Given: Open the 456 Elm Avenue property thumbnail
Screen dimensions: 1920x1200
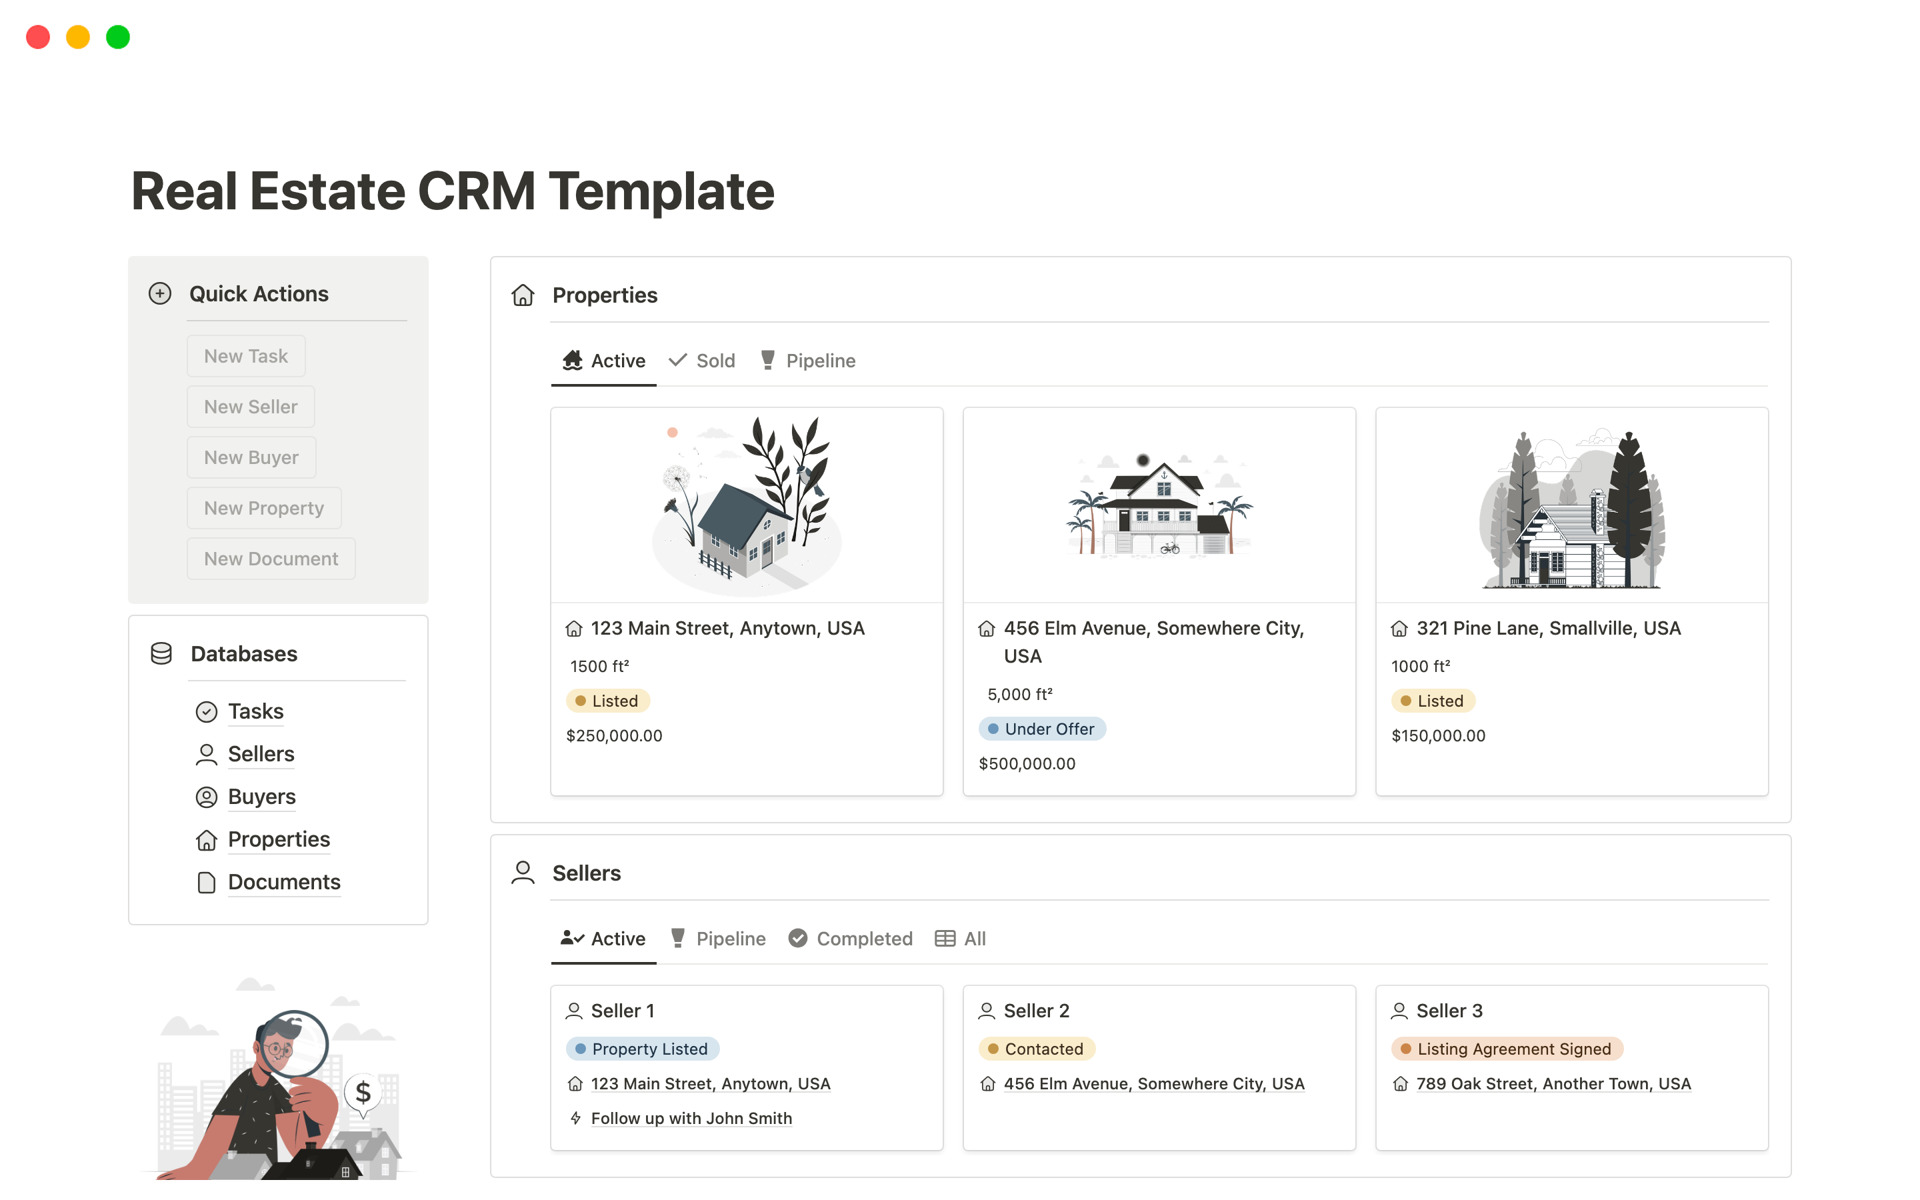Looking at the screenshot, I should [1159, 506].
